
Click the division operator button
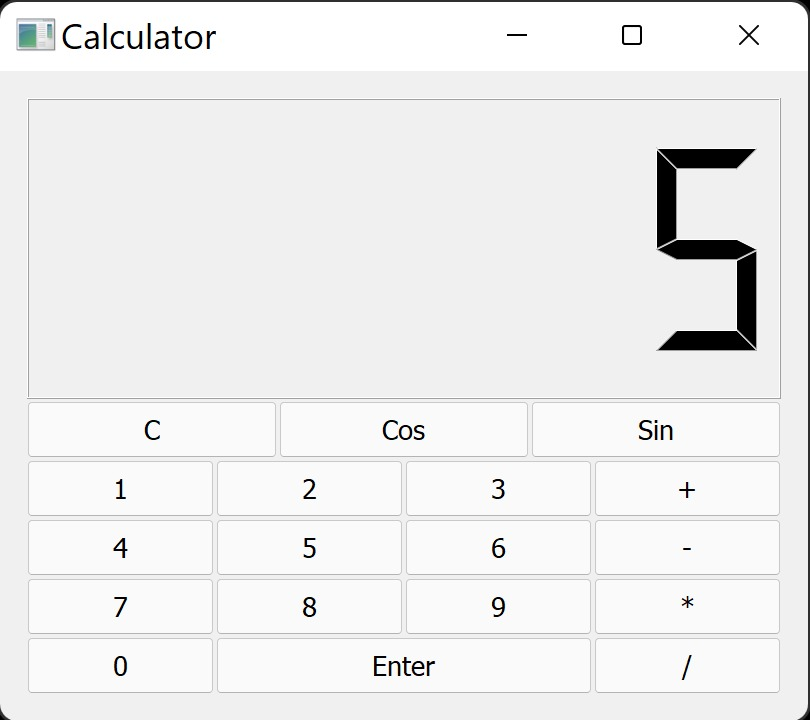687,665
